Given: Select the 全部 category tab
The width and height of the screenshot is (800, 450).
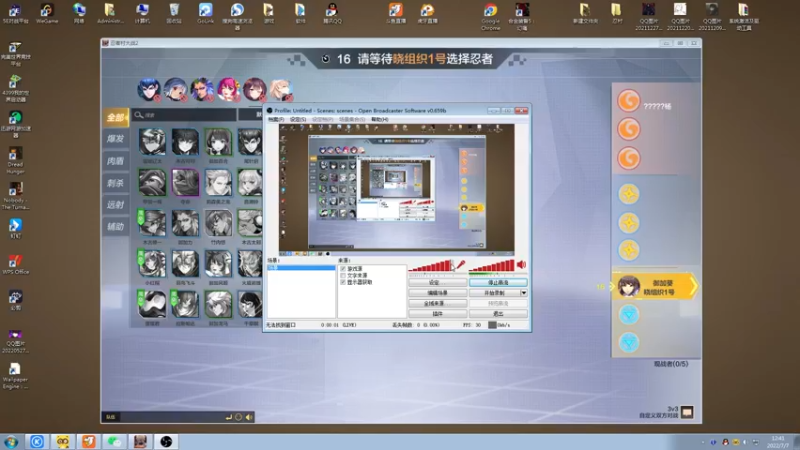Looking at the screenshot, I should pos(116,118).
